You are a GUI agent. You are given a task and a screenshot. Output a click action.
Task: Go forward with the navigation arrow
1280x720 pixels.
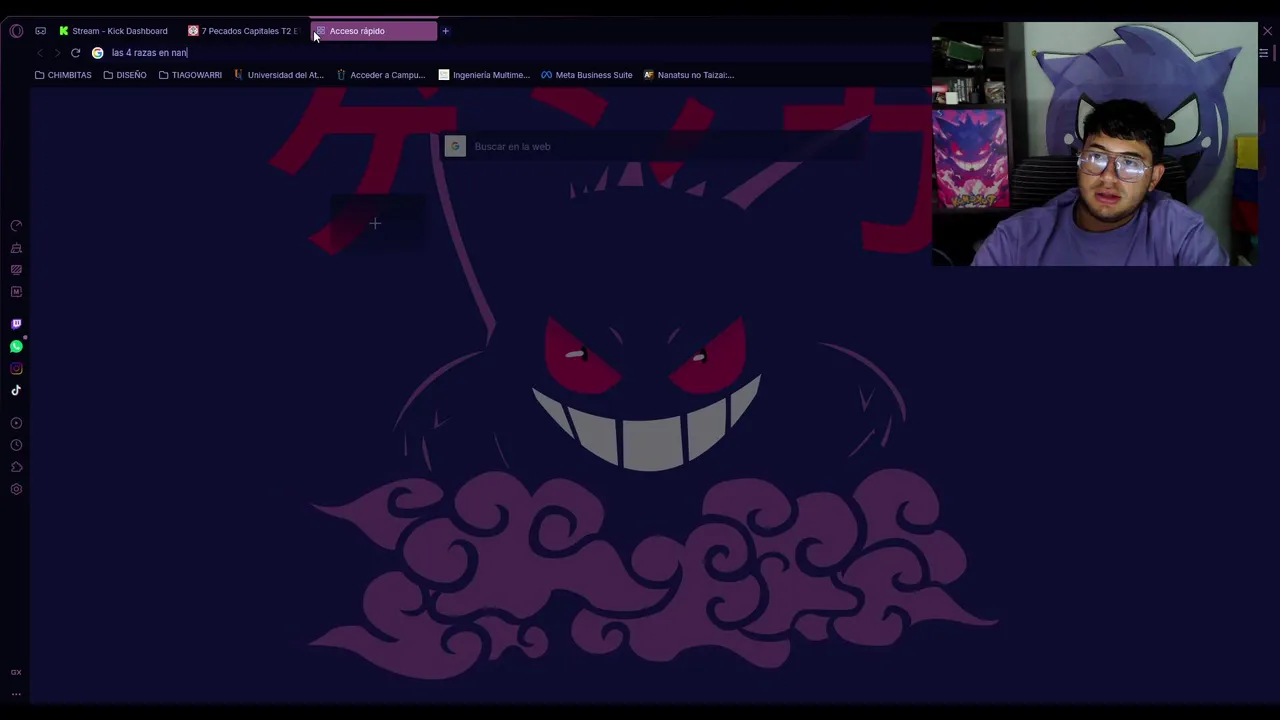[57, 53]
